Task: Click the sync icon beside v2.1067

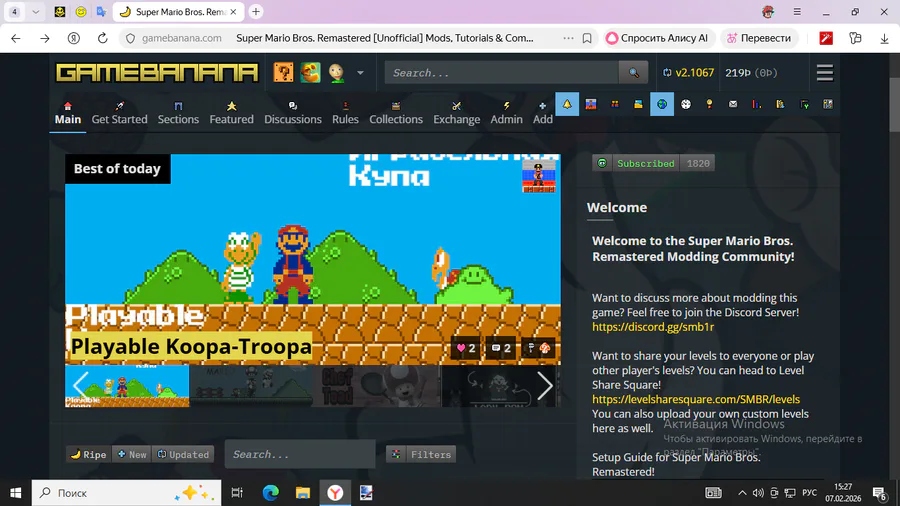Action: click(x=667, y=73)
